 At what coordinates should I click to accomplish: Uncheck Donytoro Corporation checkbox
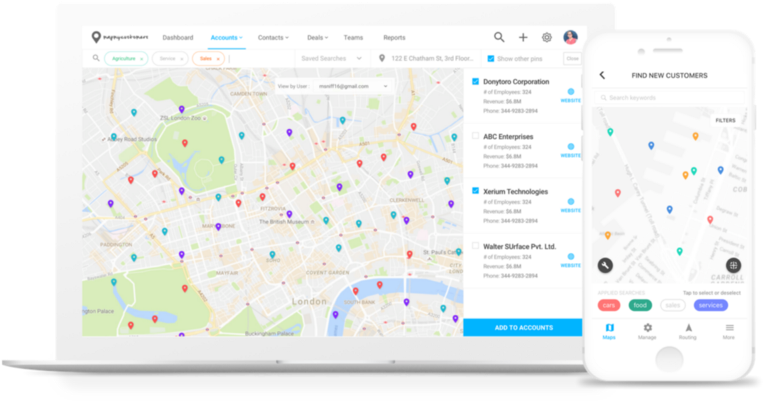475,81
